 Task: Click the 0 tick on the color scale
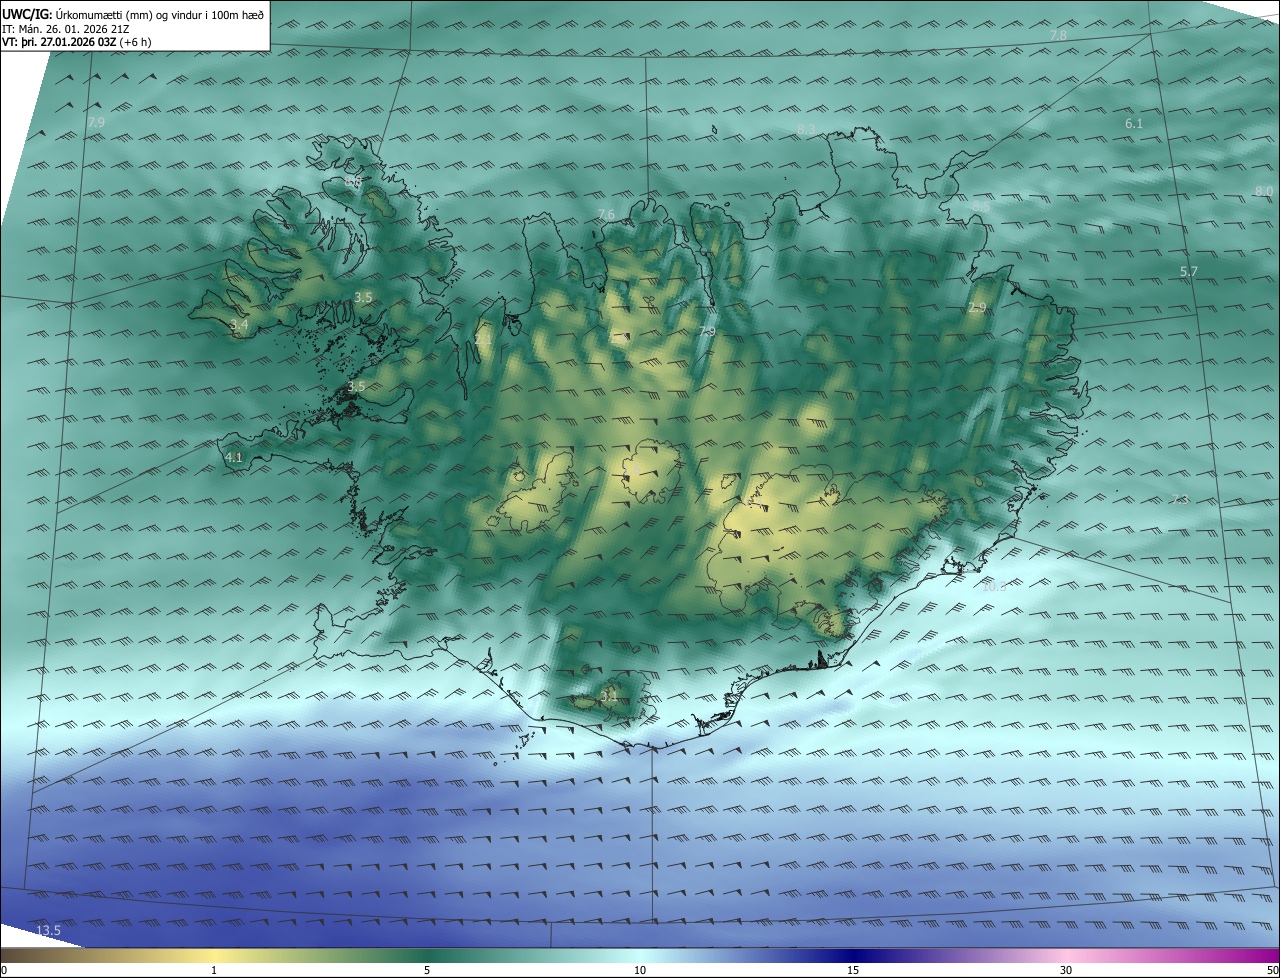(x=3, y=970)
